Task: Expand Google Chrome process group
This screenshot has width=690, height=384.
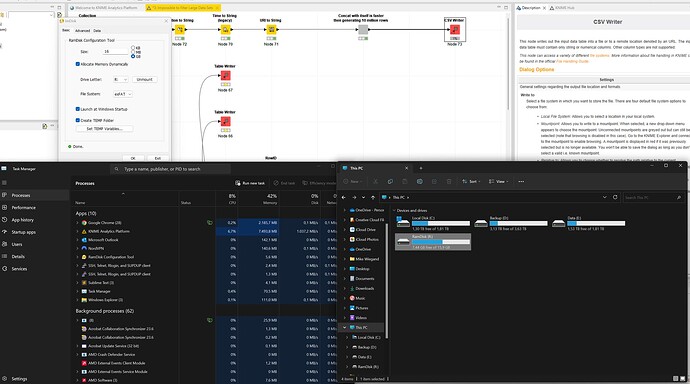Action: (x=77, y=223)
